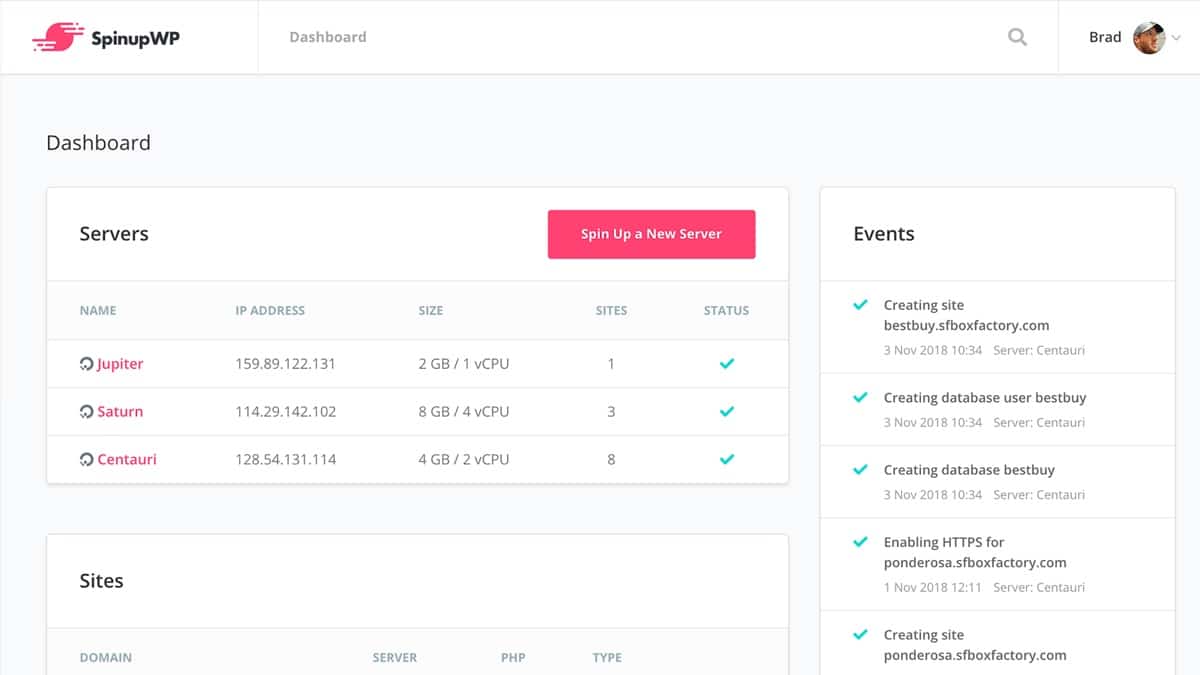This screenshot has height=675, width=1200.
Task: Click the DOMAIN column header in Sites
Action: coord(106,658)
